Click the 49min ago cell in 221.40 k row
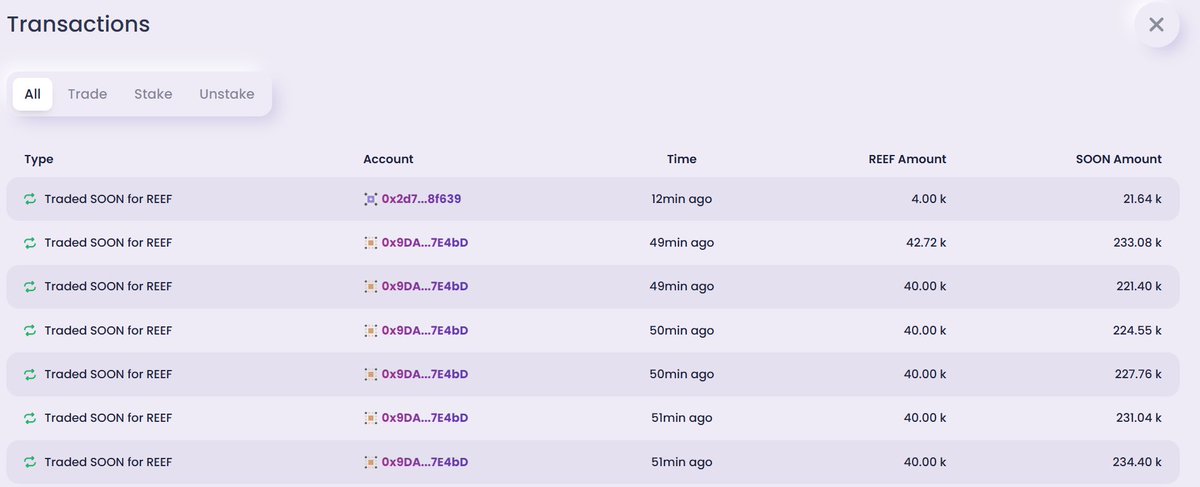Viewport: 1200px width, 487px height. click(x=682, y=286)
